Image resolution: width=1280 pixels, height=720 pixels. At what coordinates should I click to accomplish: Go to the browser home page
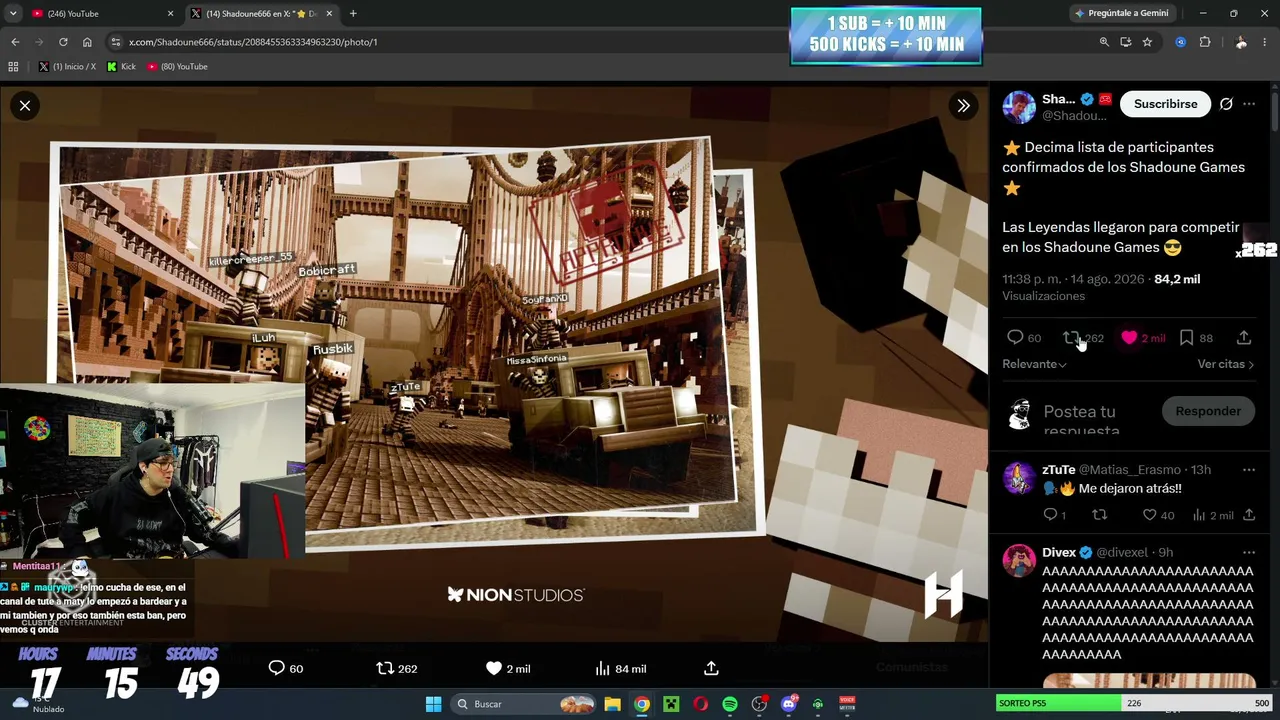click(87, 42)
